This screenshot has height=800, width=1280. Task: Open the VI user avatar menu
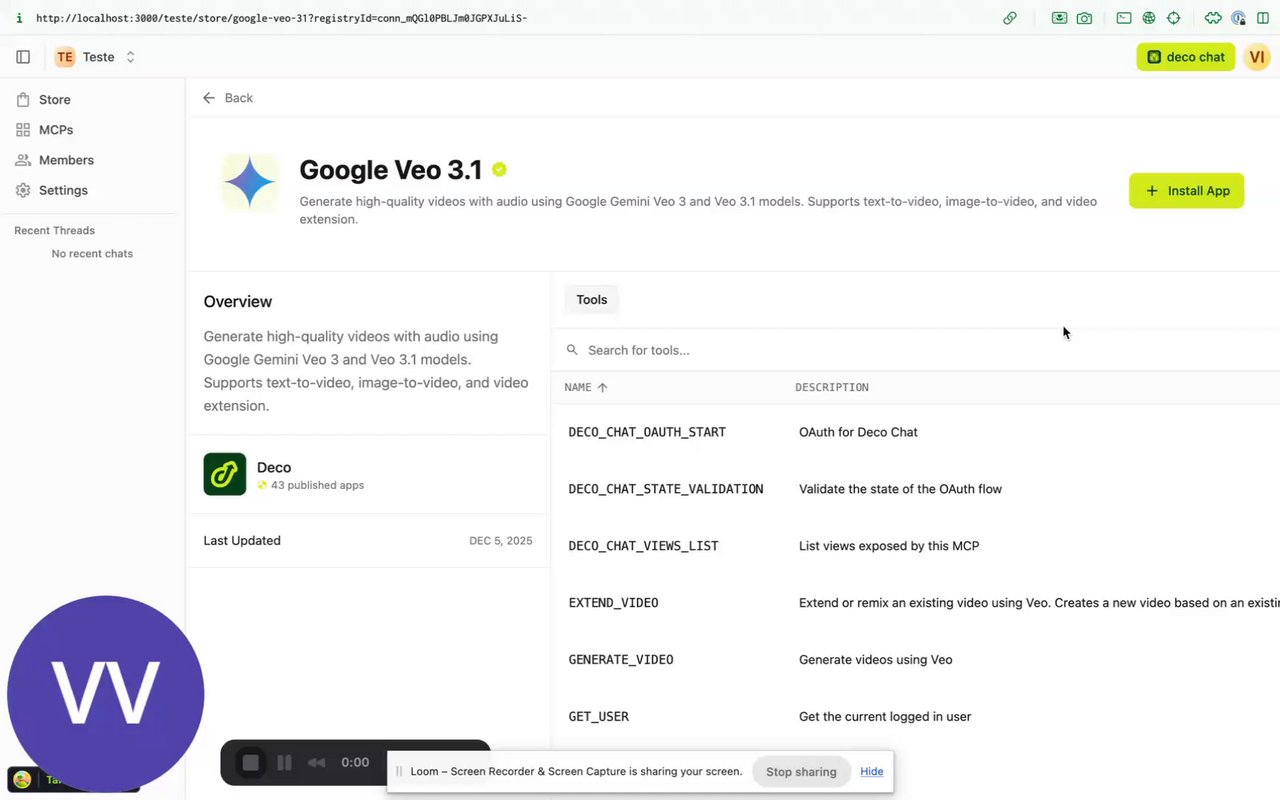[1257, 57]
